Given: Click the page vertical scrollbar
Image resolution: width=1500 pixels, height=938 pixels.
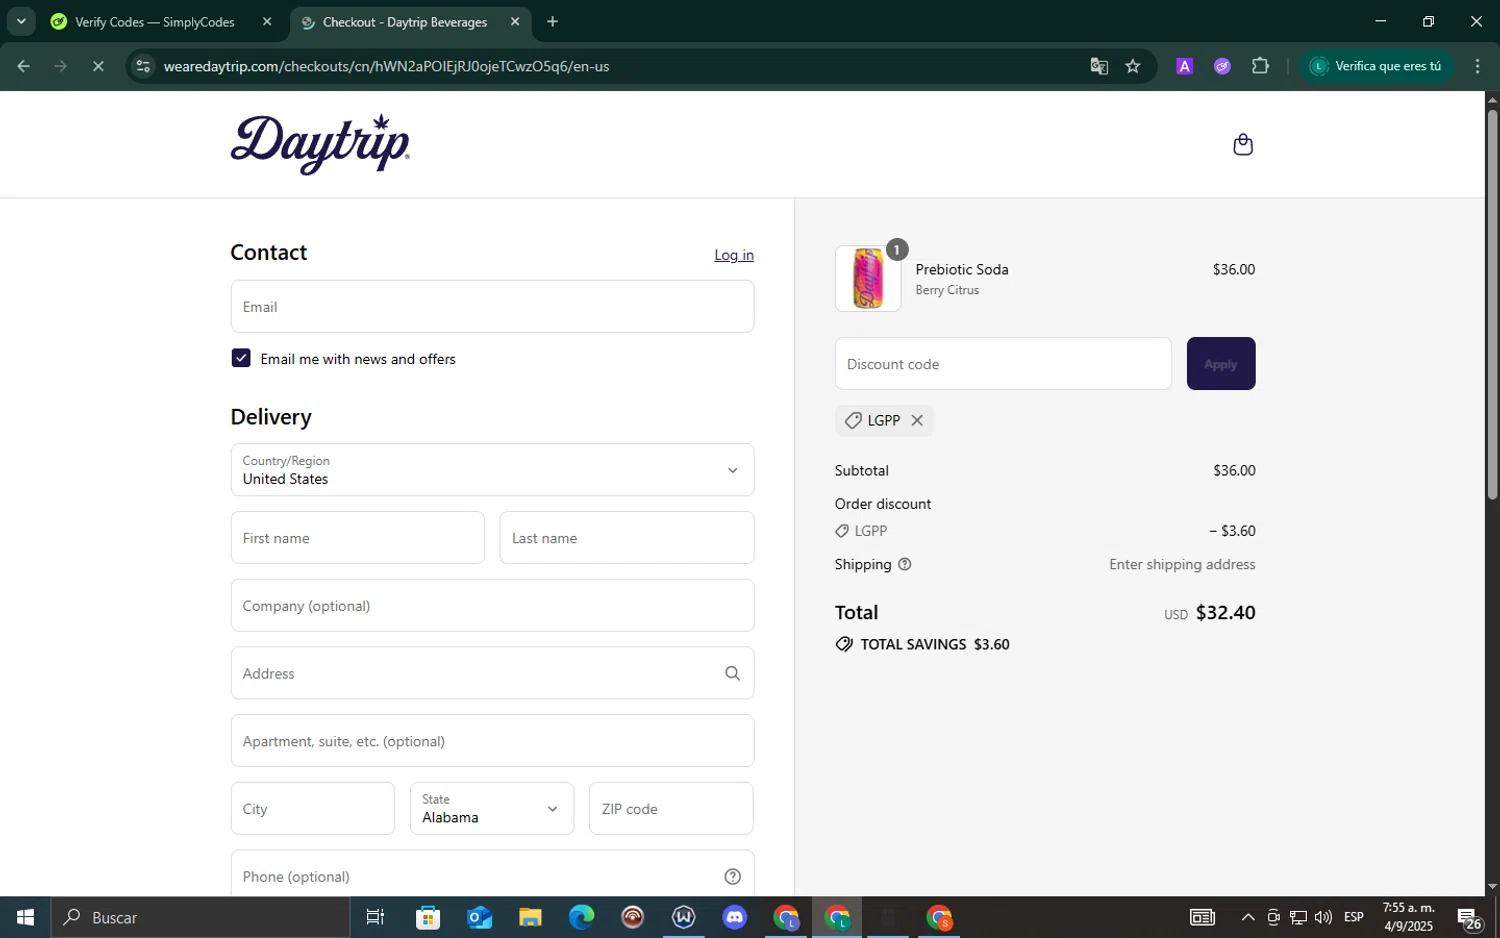Looking at the screenshot, I should pos(1492,303).
